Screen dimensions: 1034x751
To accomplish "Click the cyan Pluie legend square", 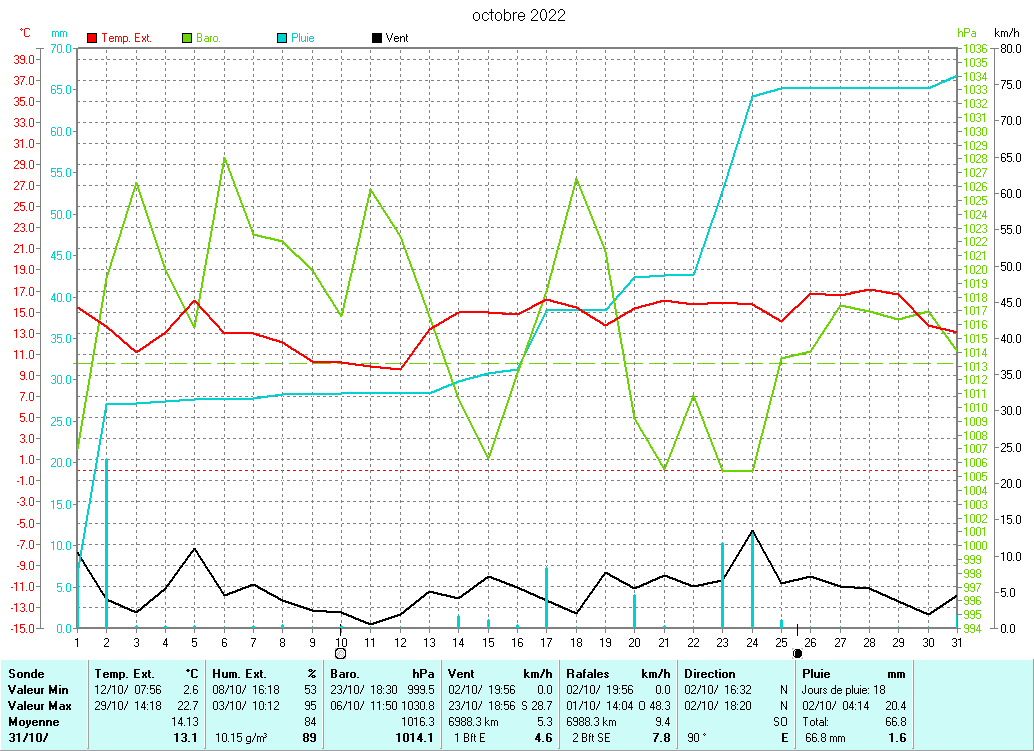I will 282,38.
